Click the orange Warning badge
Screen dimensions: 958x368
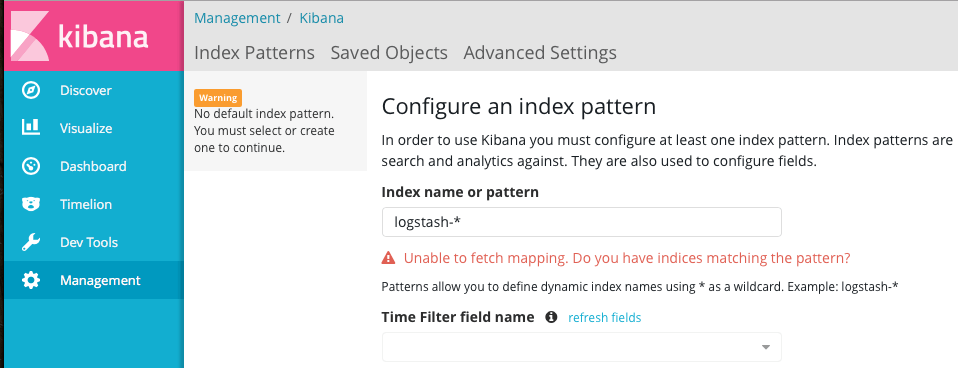click(x=218, y=98)
